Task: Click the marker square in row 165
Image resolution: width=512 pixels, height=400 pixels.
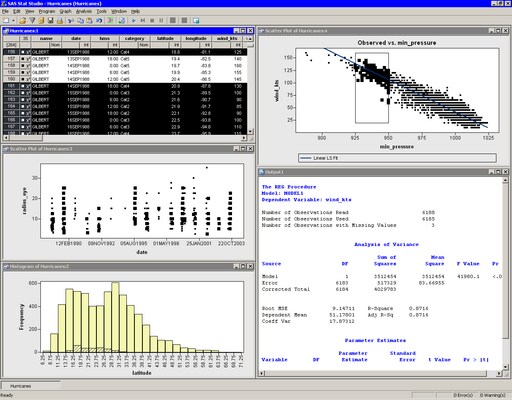Action: [23, 113]
